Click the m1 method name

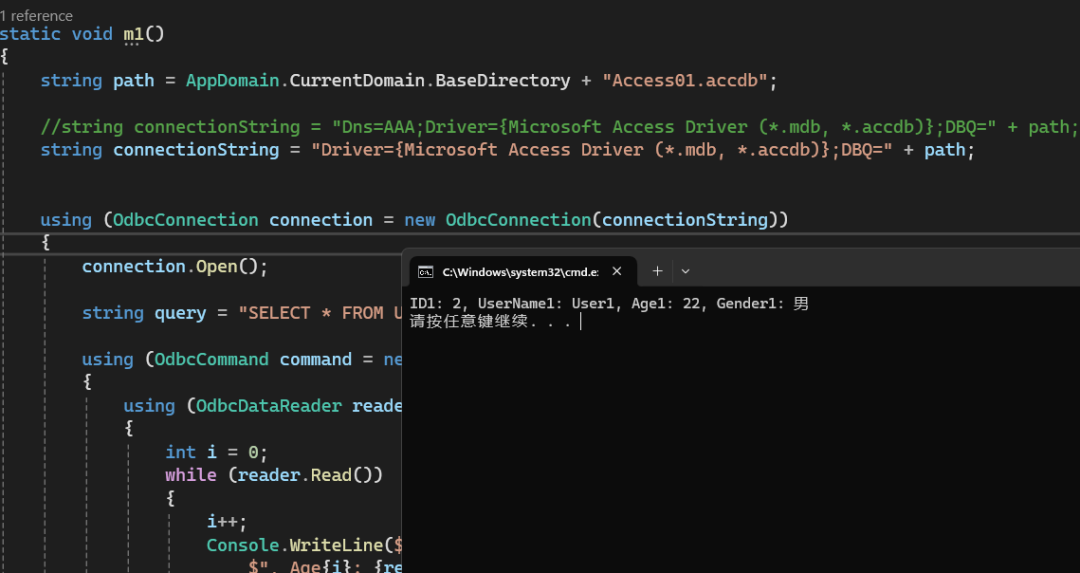click(x=133, y=34)
